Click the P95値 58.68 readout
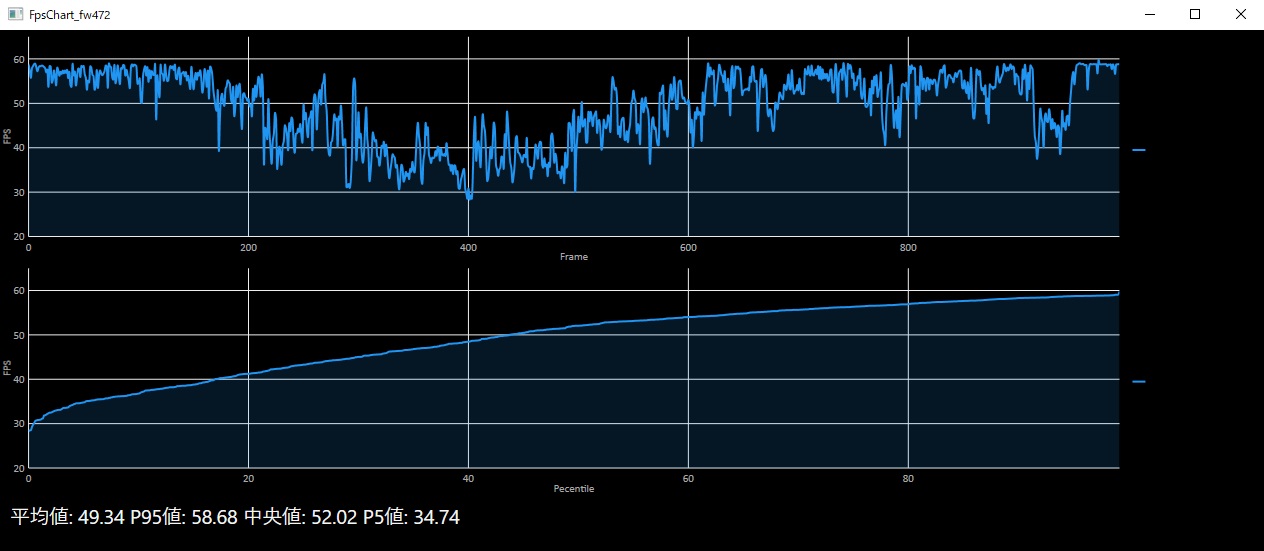Viewport: 1264px width, 551px height. tap(185, 517)
